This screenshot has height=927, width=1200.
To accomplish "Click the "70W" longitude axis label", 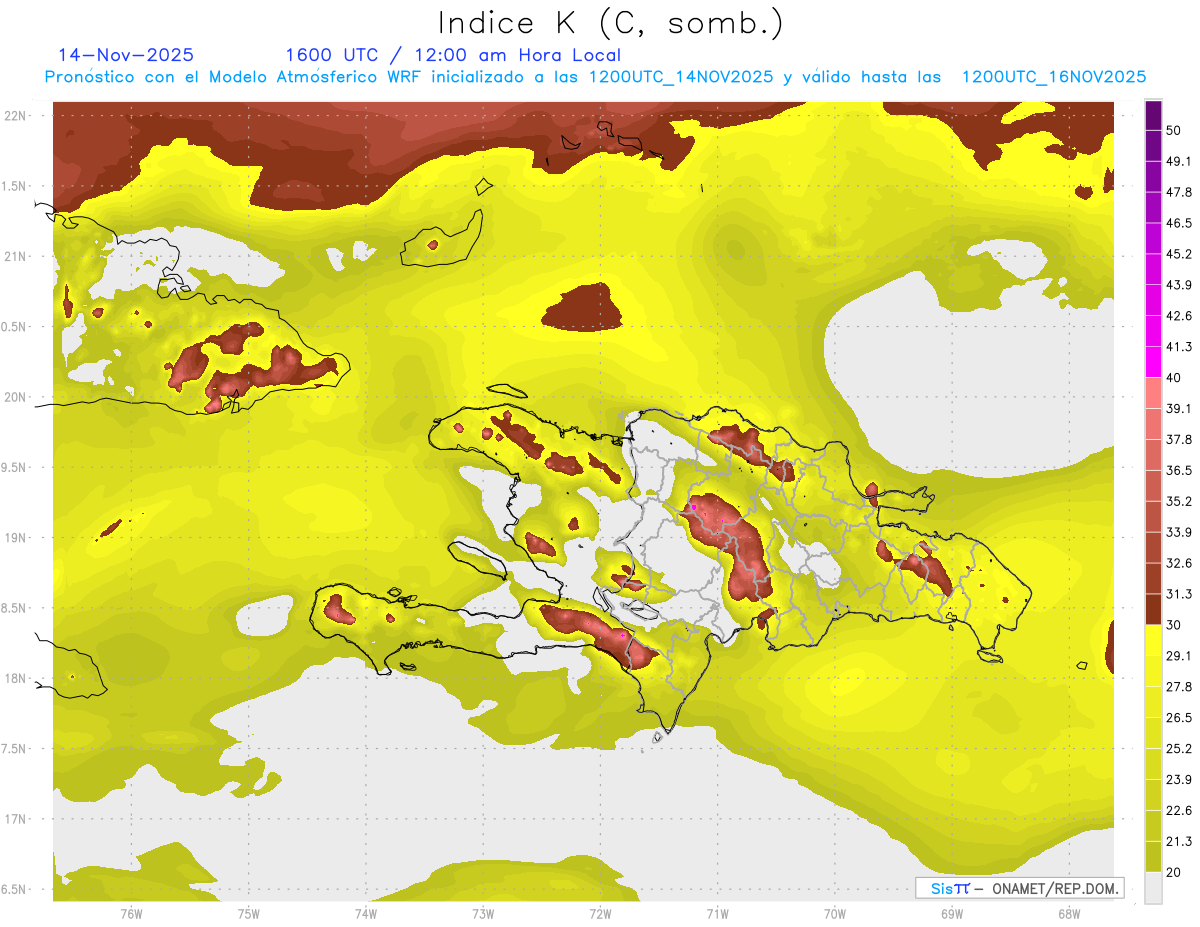I will click(835, 914).
